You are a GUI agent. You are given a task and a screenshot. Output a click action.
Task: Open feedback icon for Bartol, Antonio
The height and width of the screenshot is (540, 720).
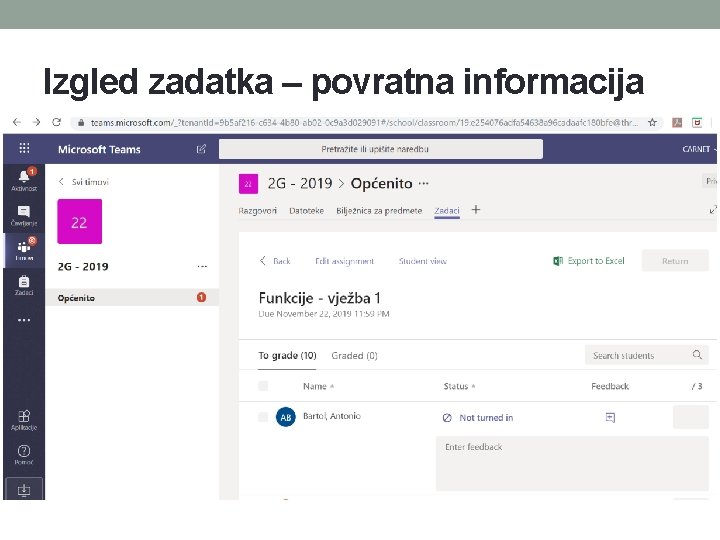coord(610,417)
